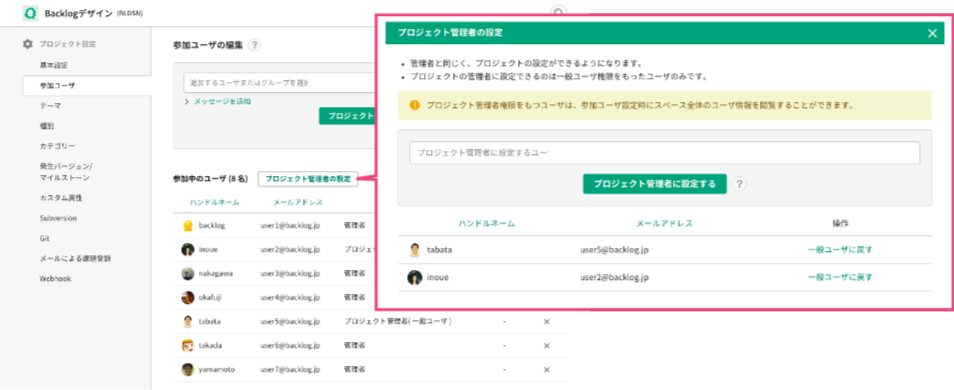Click the nakagawa handle name
954x390 pixels.
pyautogui.click(x=215, y=273)
